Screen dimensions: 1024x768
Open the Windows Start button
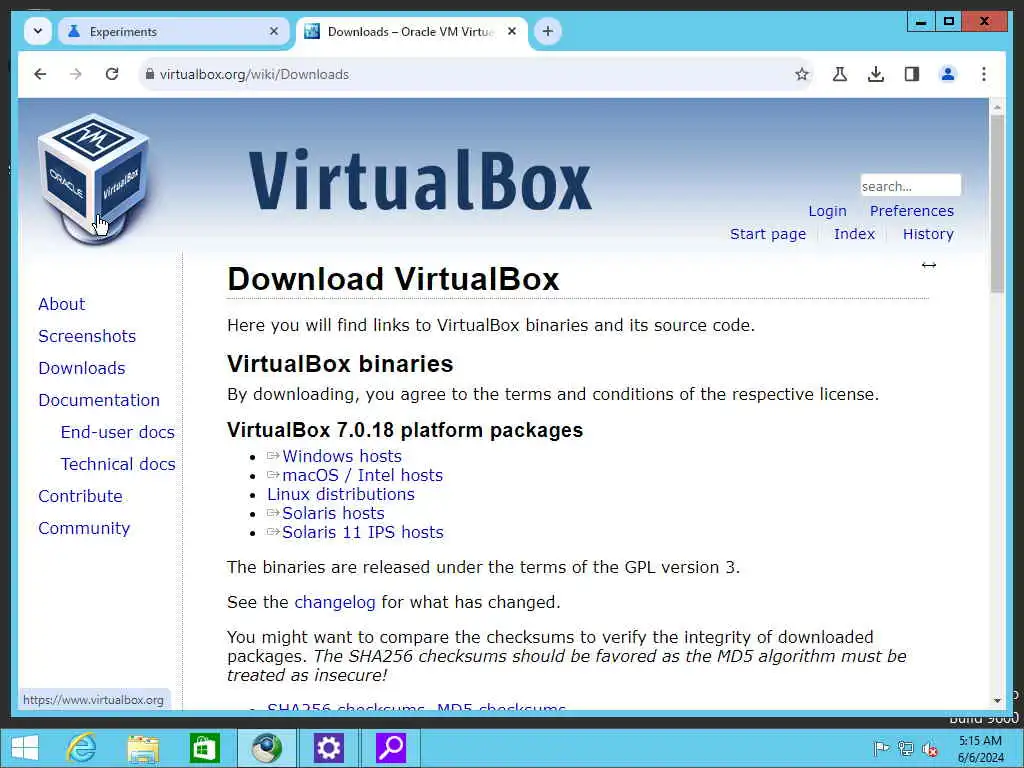click(x=25, y=748)
